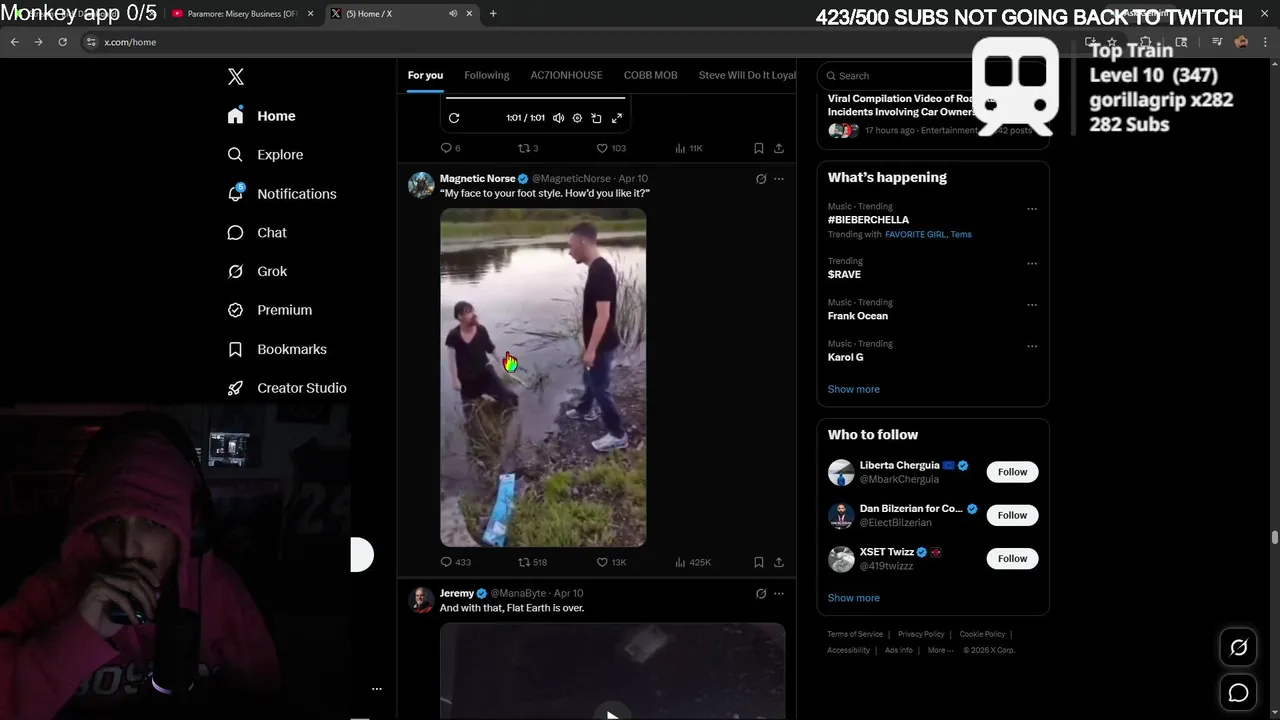Switch to the AC7IONHOUSE tab
Viewport: 1280px width, 720px height.
[566, 75]
